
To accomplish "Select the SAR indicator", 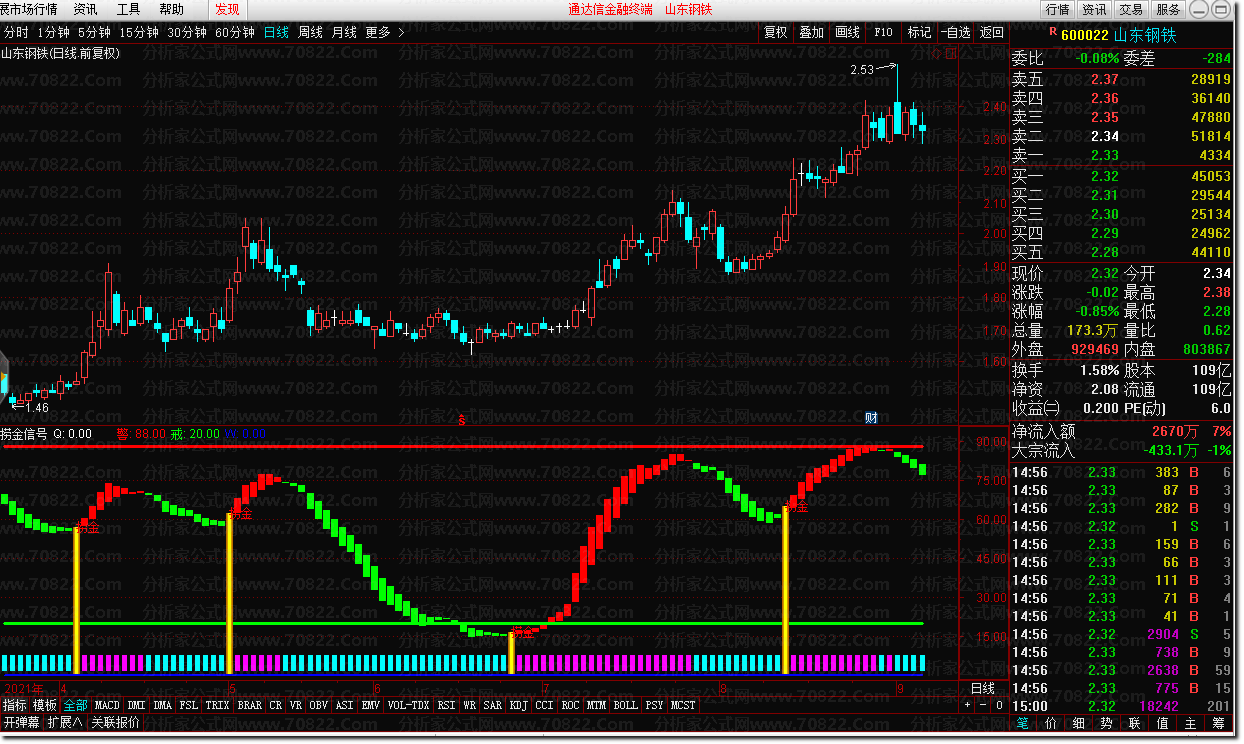I will pyautogui.click(x=492, y=705).
